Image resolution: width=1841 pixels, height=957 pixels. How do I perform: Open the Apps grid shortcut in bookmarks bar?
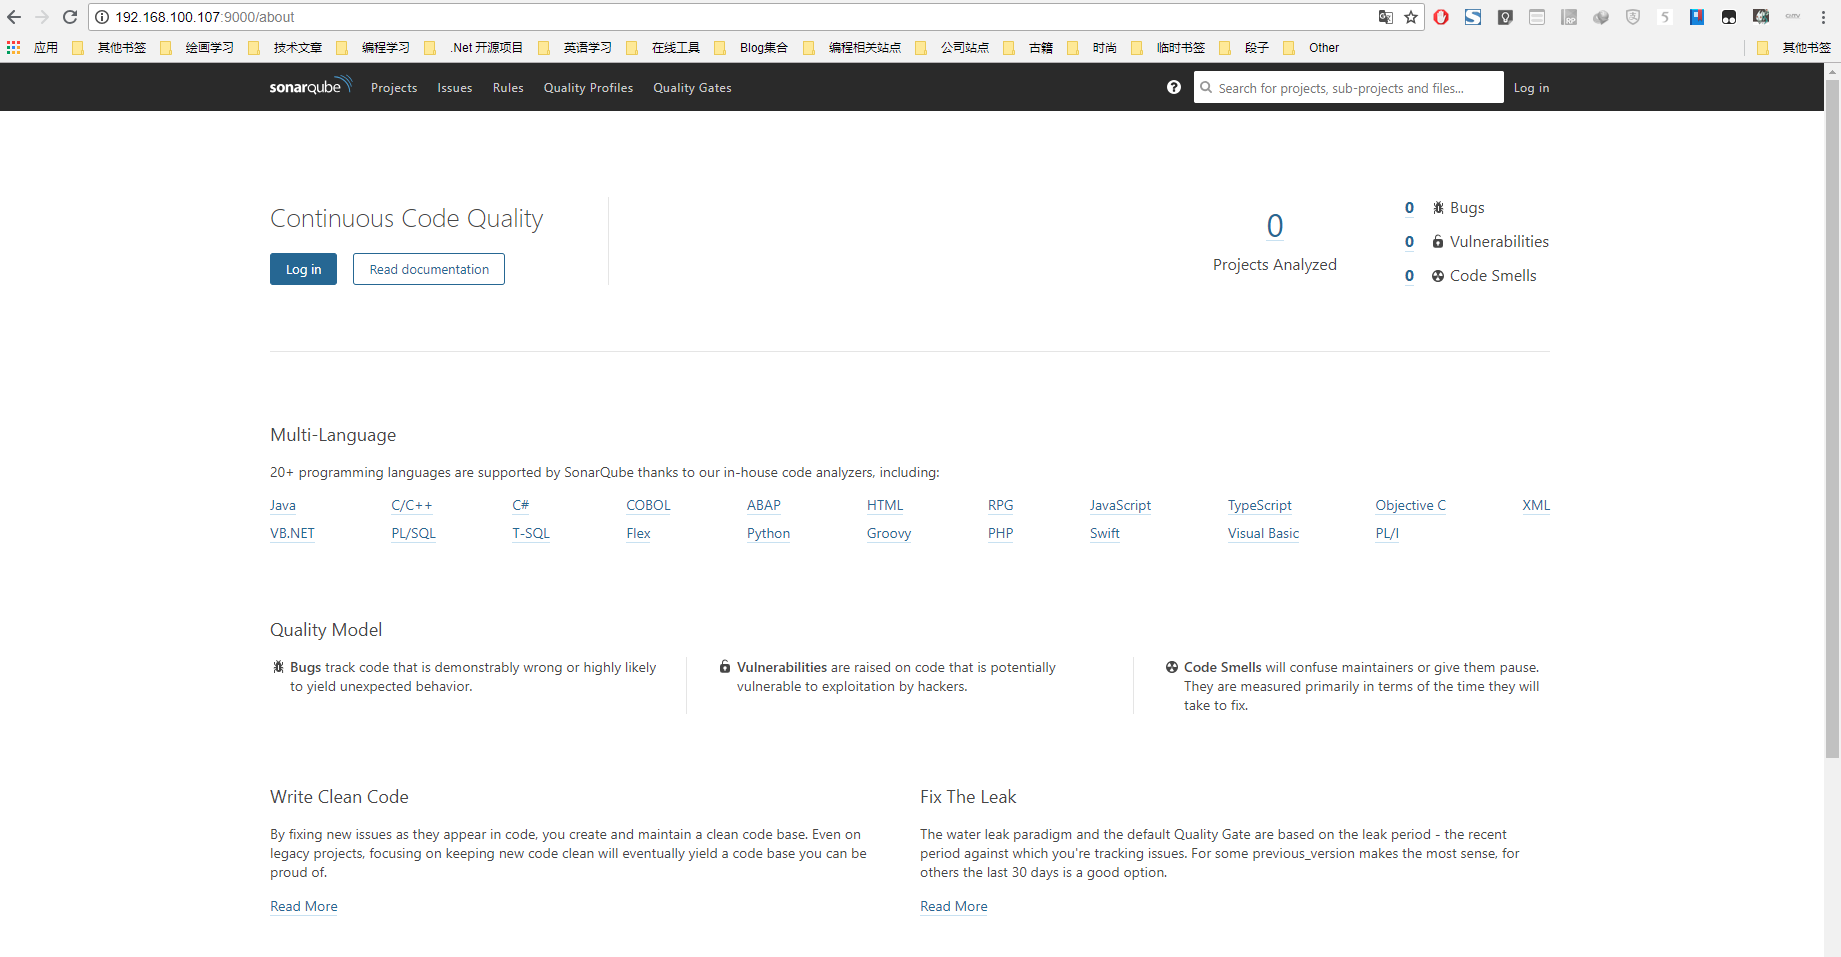click(x=13, y=47)
